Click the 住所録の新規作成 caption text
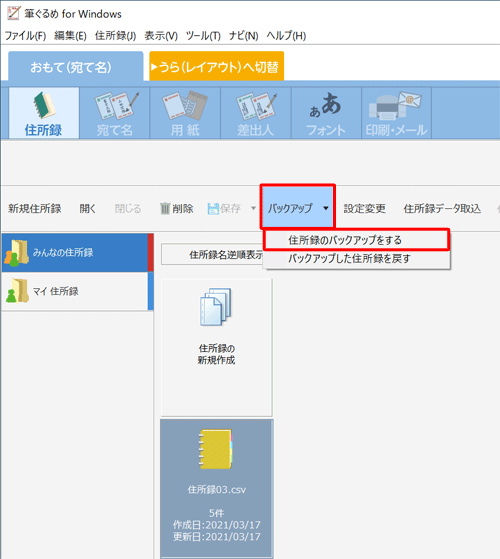This screenshot has width=500, height=559. coord(216,354)
